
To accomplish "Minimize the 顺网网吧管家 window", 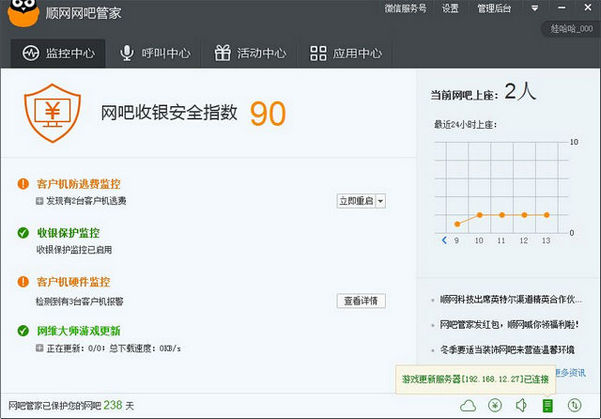I will pyautogui.click(x=562, y=8).
